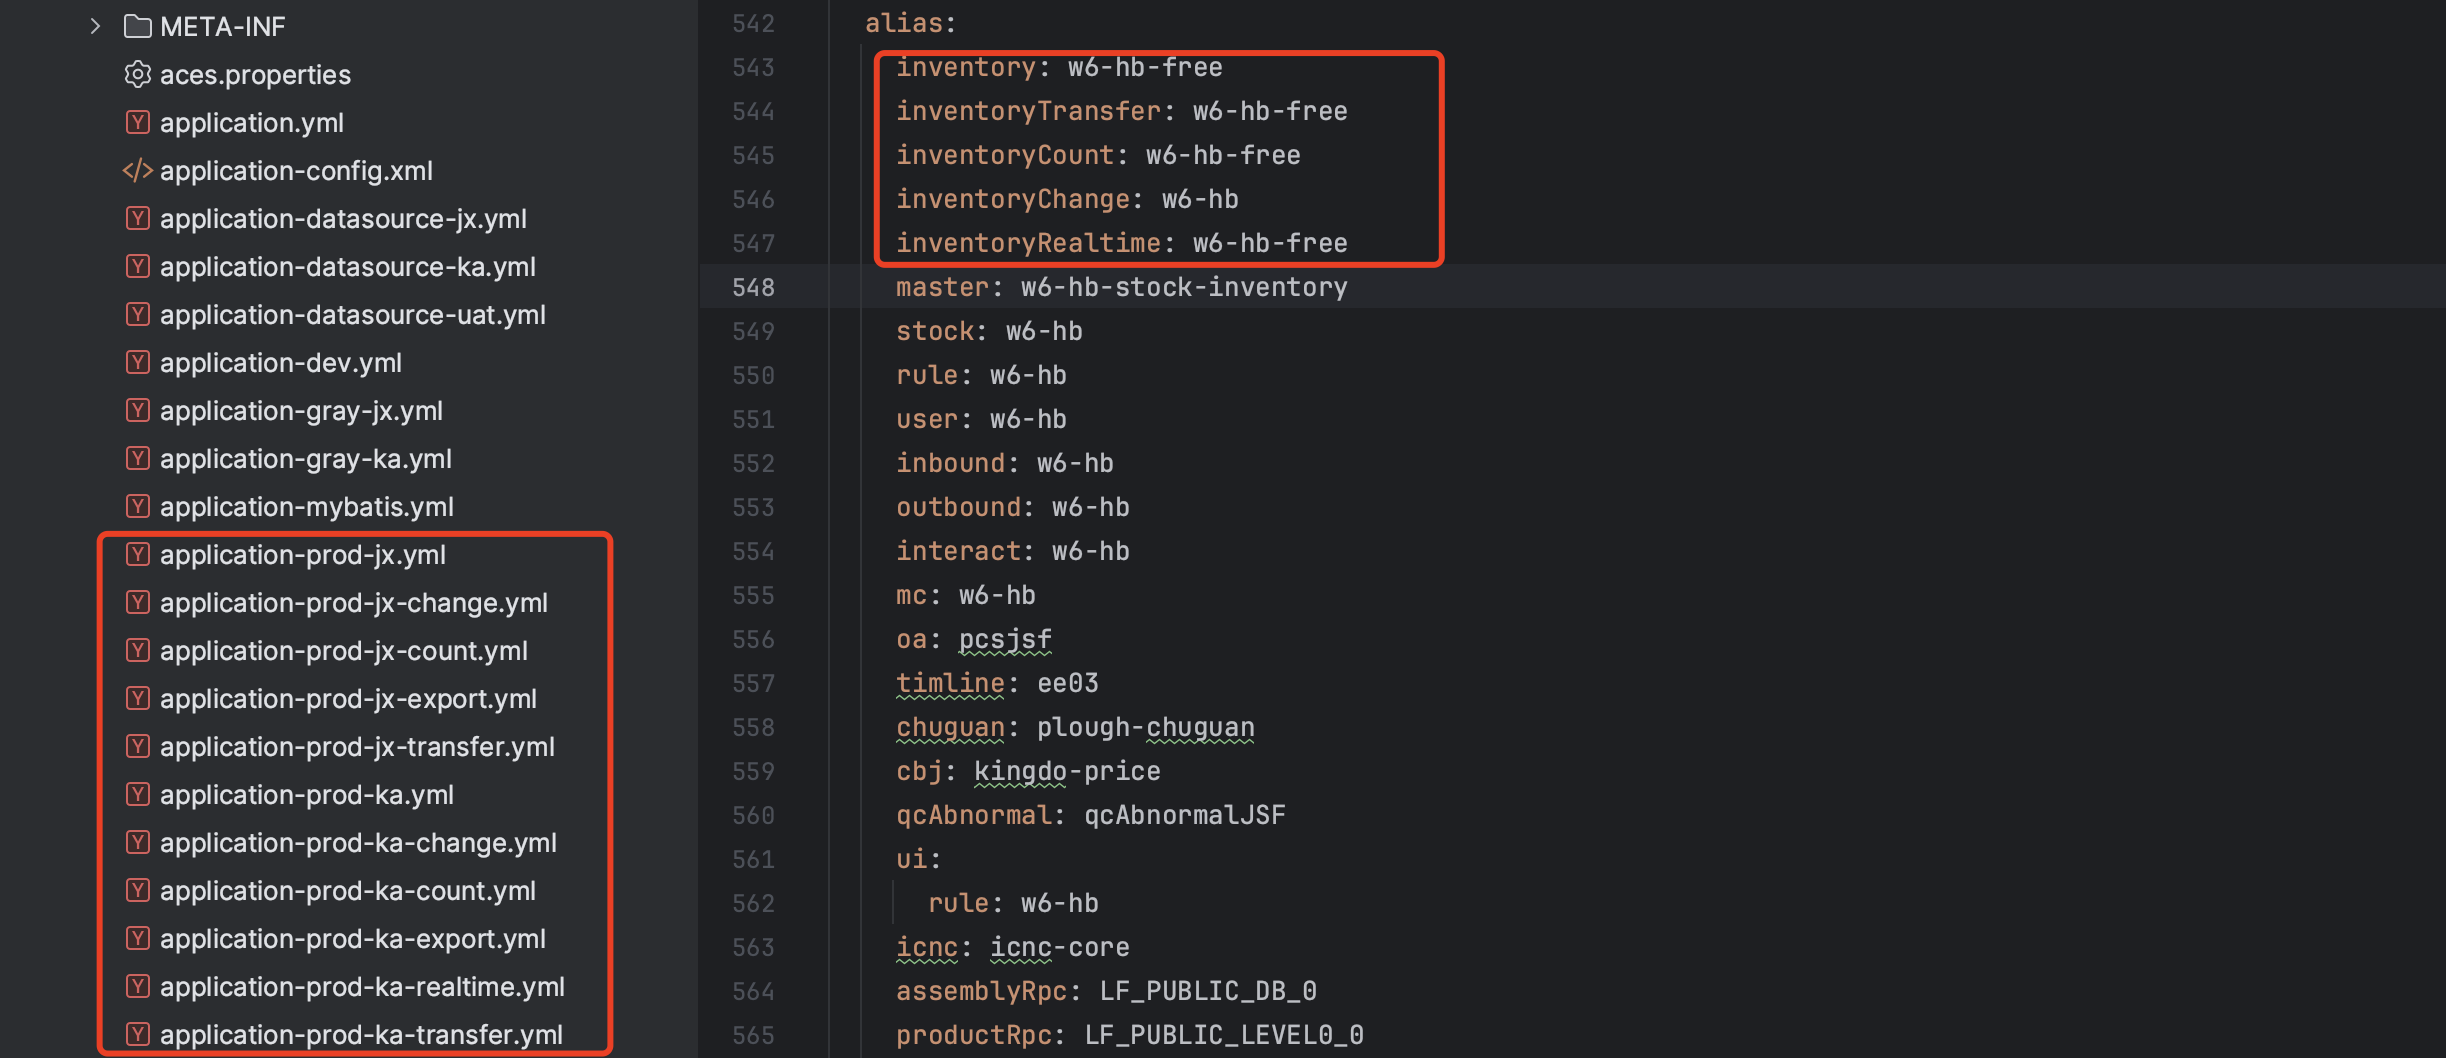Open application-datasource-jx.yml file

343,219
